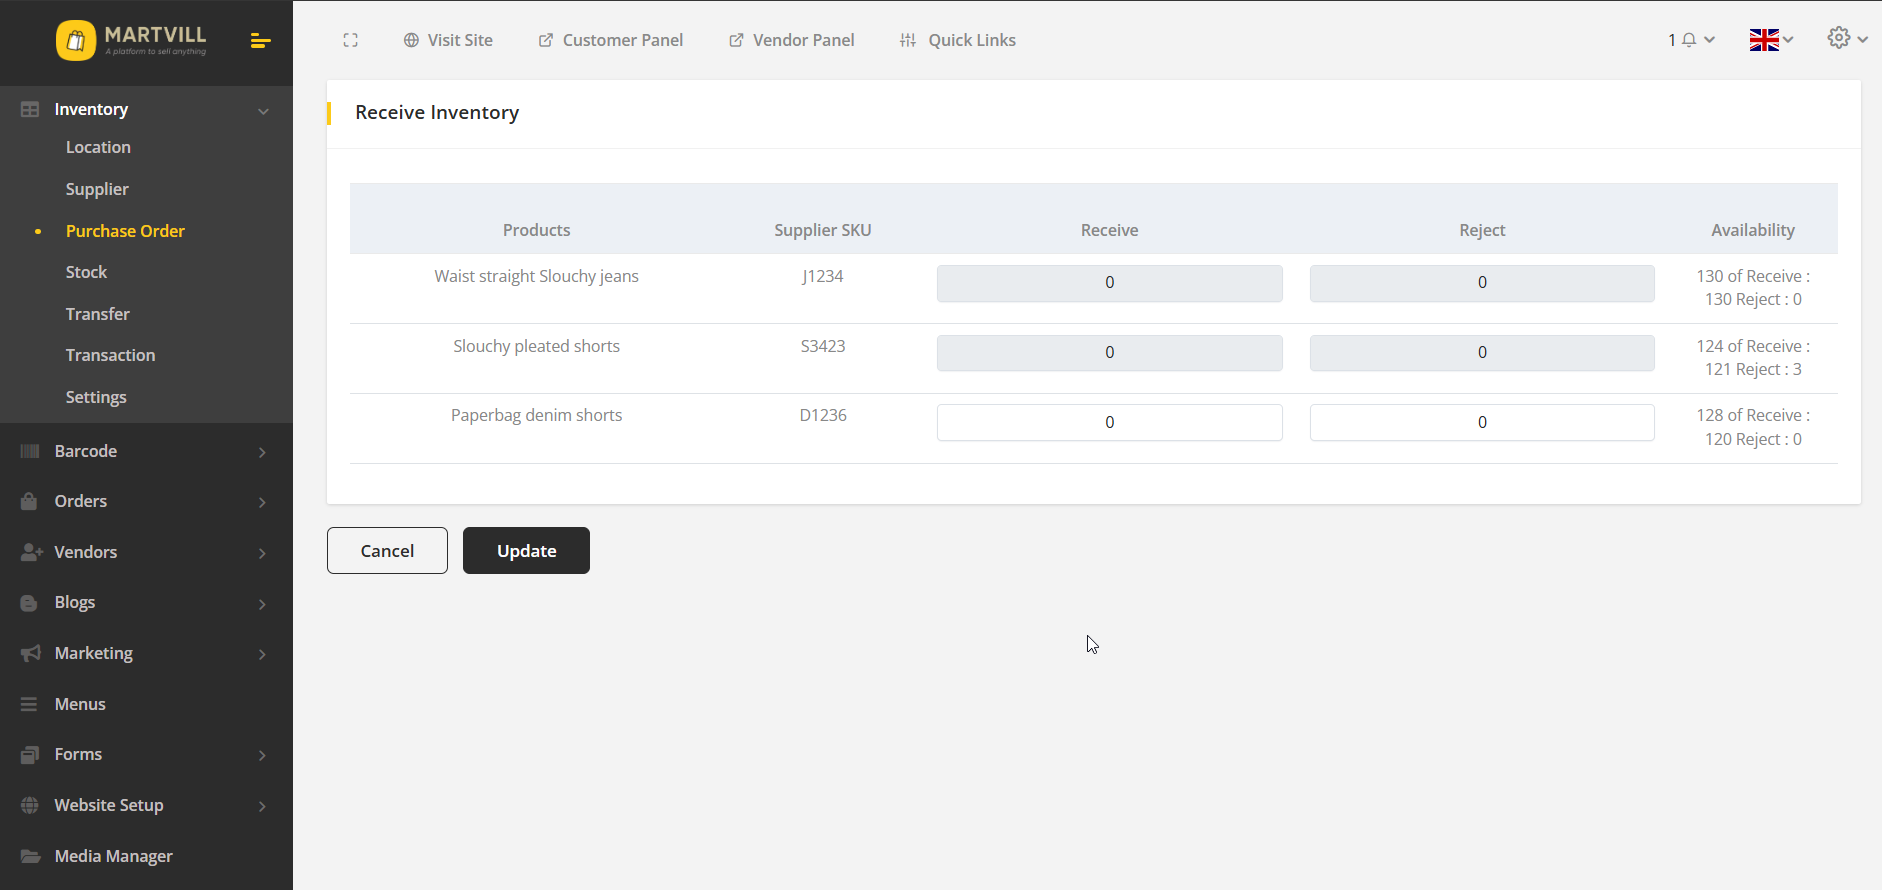
Task: Open the Vendor Panel link
Action: coord(791,40)
